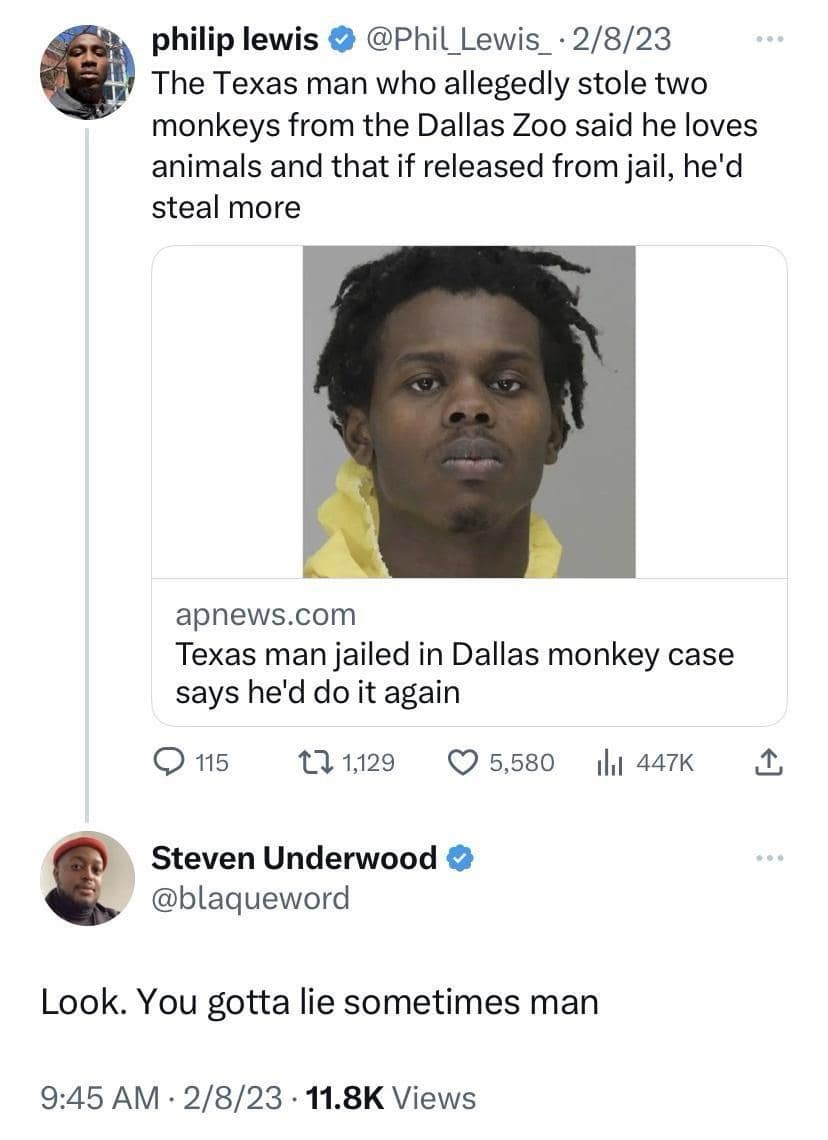Tap the share upload icon
This screenshot has height=1140, width=828.
click(768, 763)
